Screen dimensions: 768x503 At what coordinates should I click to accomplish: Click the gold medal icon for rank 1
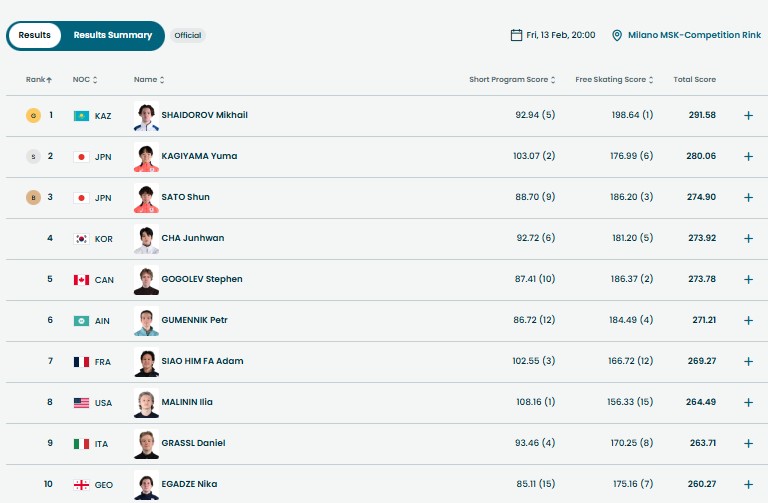coord(32,115)
